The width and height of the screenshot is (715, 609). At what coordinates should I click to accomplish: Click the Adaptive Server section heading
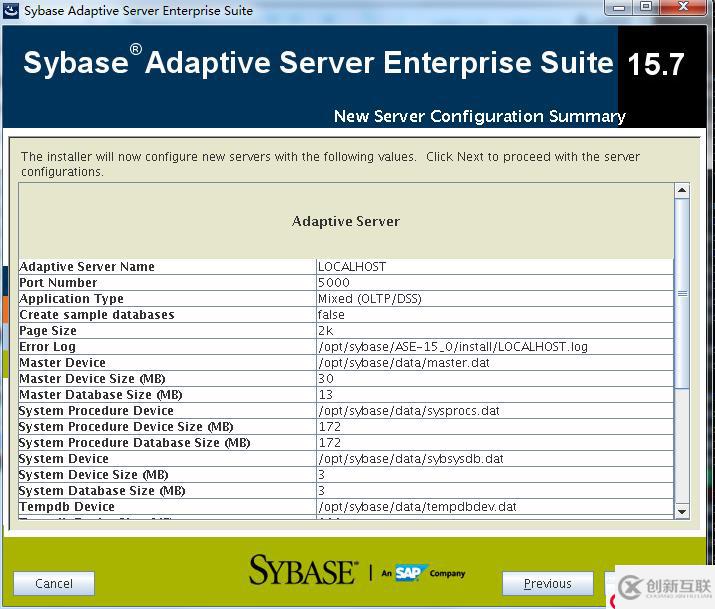(346, 222)
